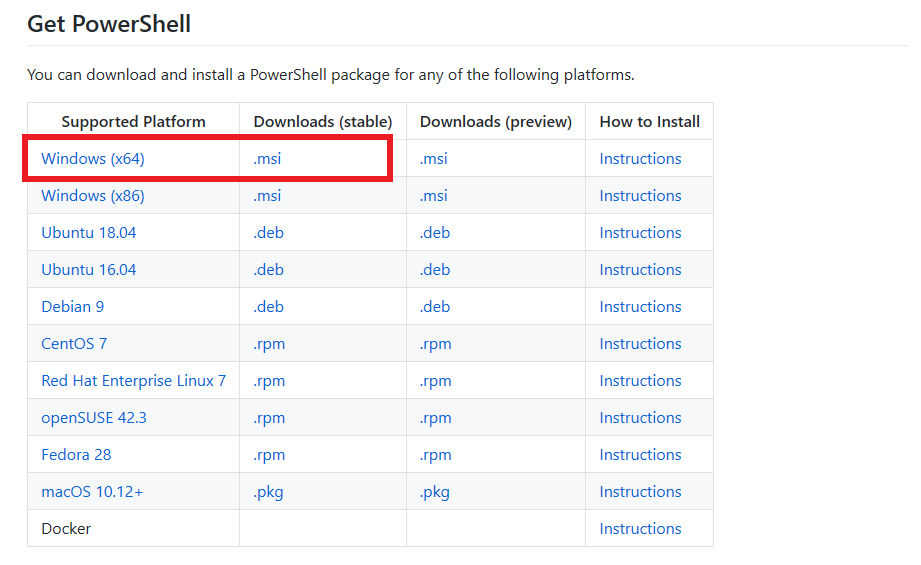
Task: Open Instructions for Windows (x64)
Action: (x=640, y=159)
